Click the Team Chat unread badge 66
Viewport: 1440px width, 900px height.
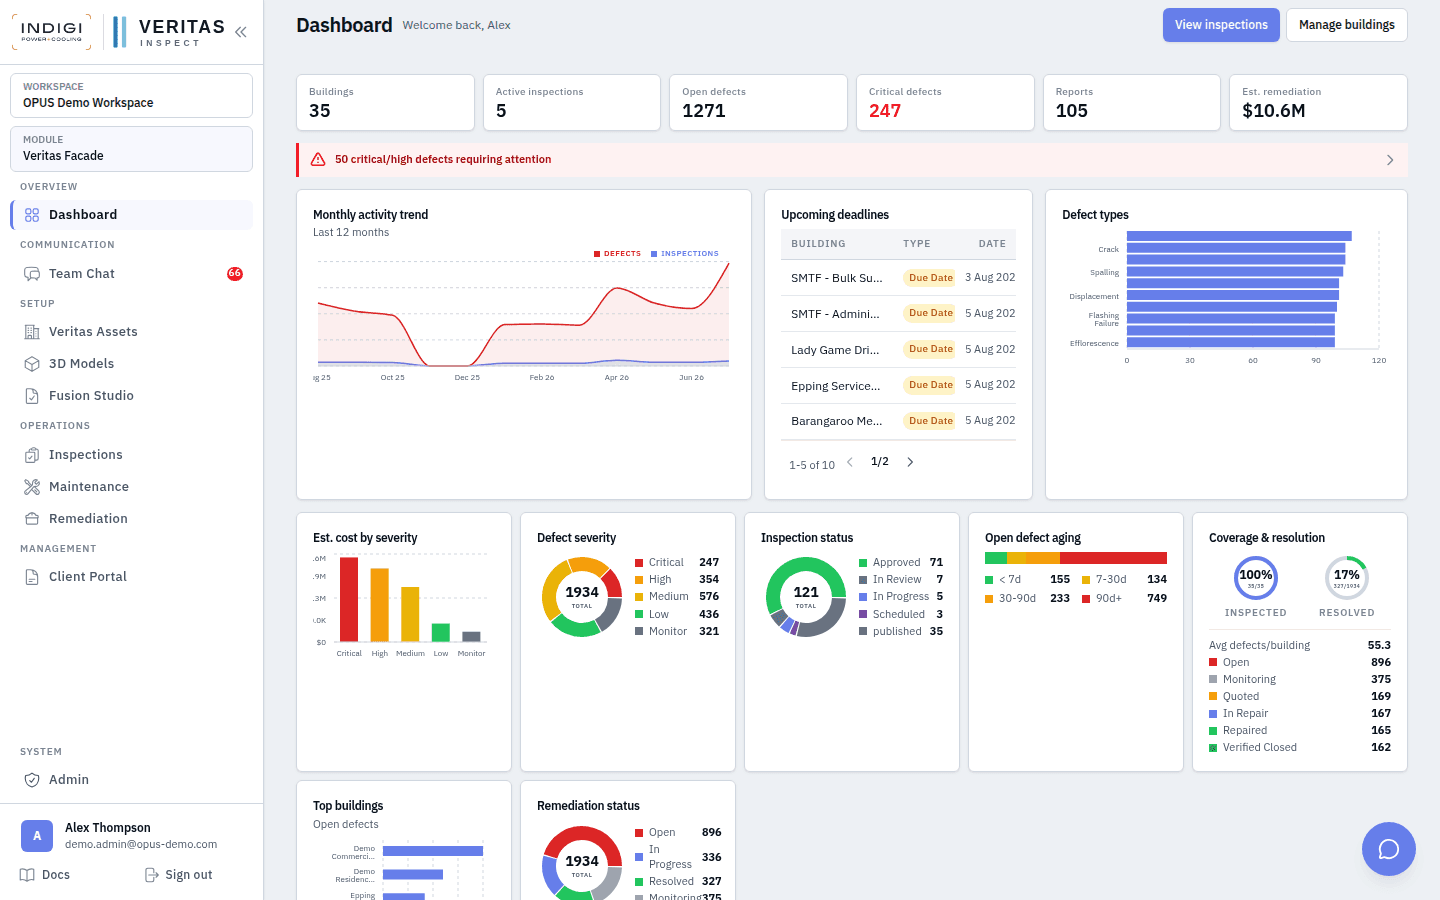tap(235, 274)
